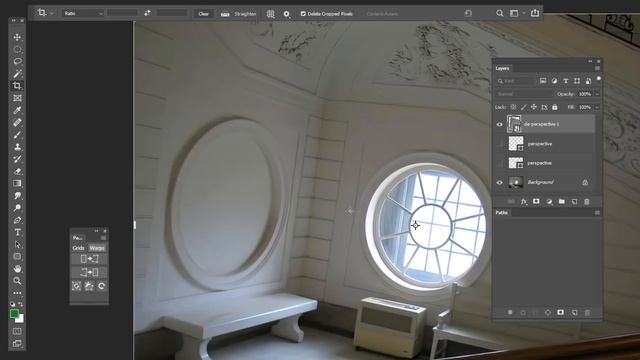Screen dimensions: 640x360
Task: Open the layer filter Kind dropdown
Action: [x=516, y=81]
